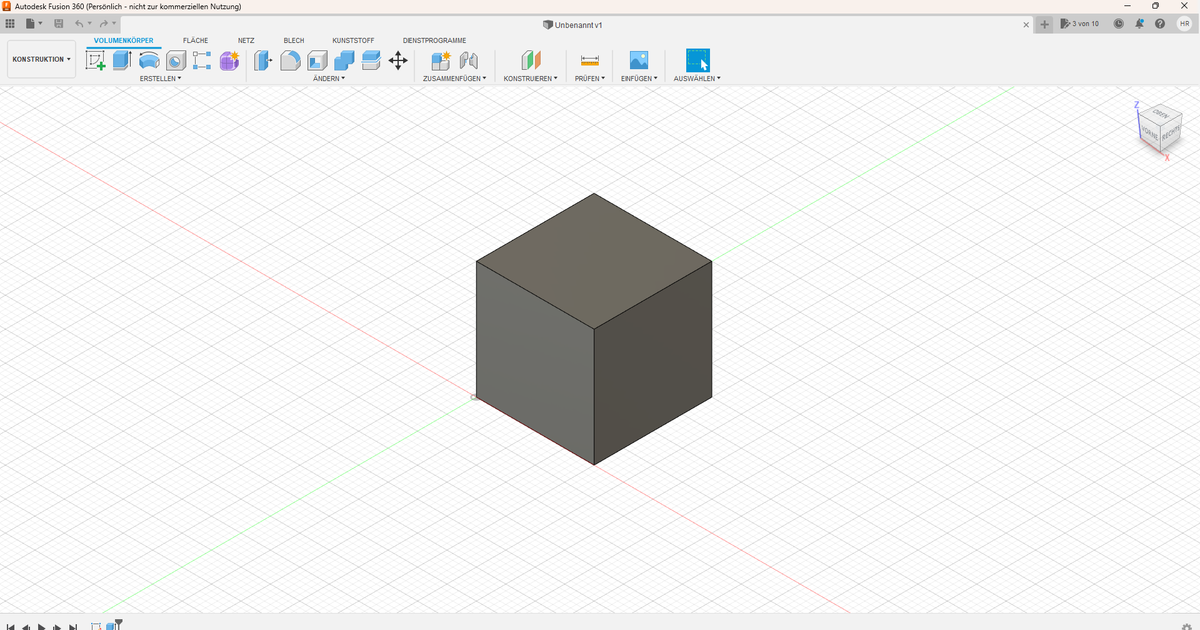
Task: Undo the last action
Action: pyautogui.click(x=79, y=24)
